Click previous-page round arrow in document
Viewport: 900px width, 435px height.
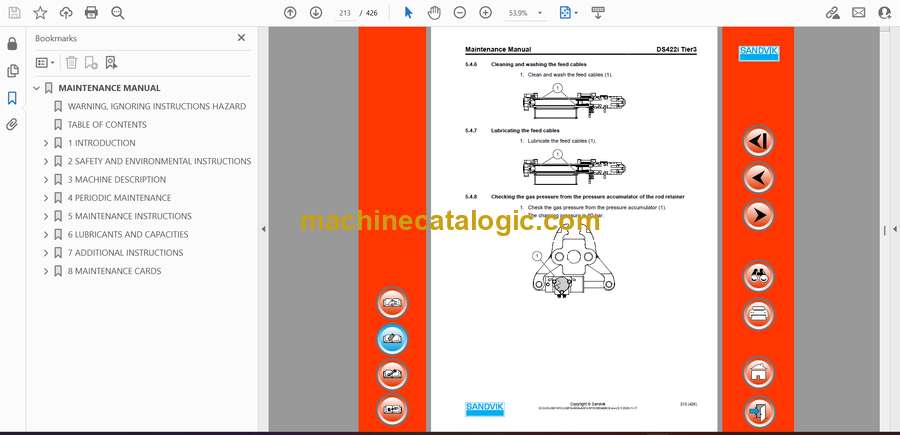pos(758,177)
